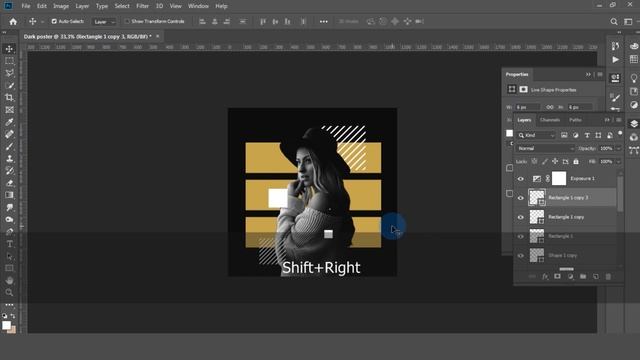
Task: Open the Opacity value dropdown arrow
Action: click(618, 149)
